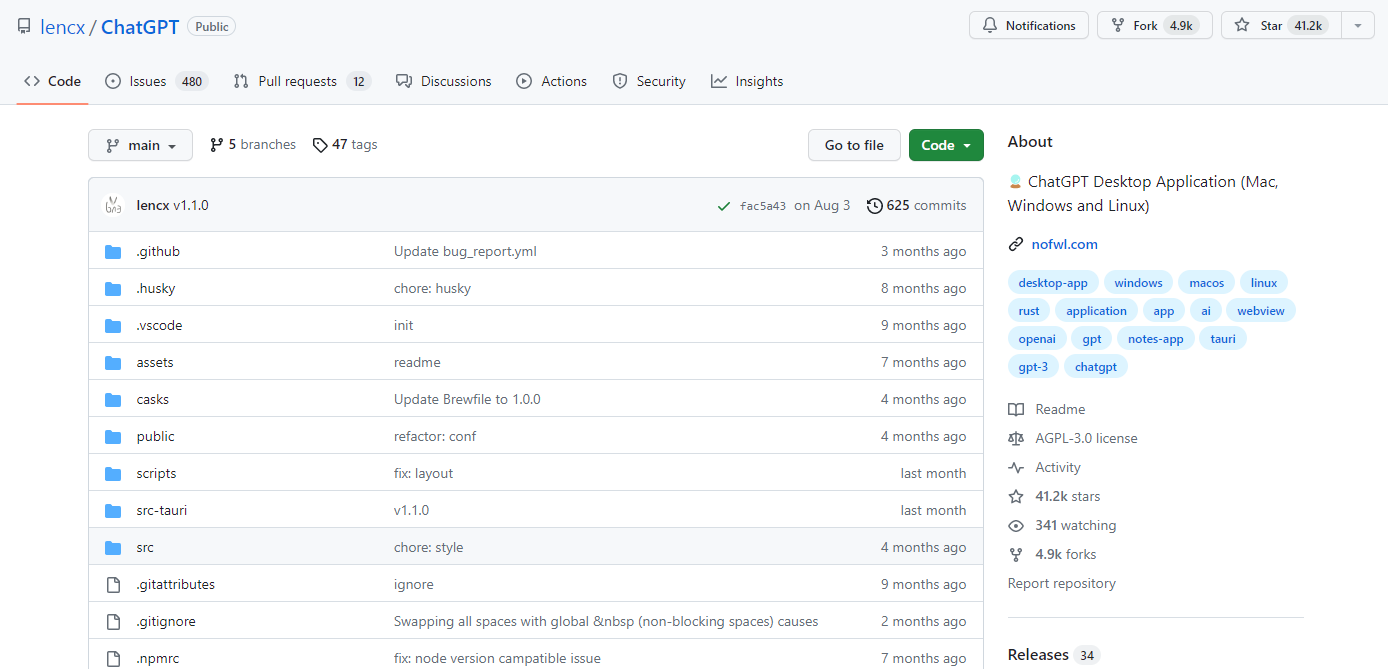Viewport: 1388px width, 669px height.
Task: Click the Fork icon in header
Action: click(x=1118, y=26)
